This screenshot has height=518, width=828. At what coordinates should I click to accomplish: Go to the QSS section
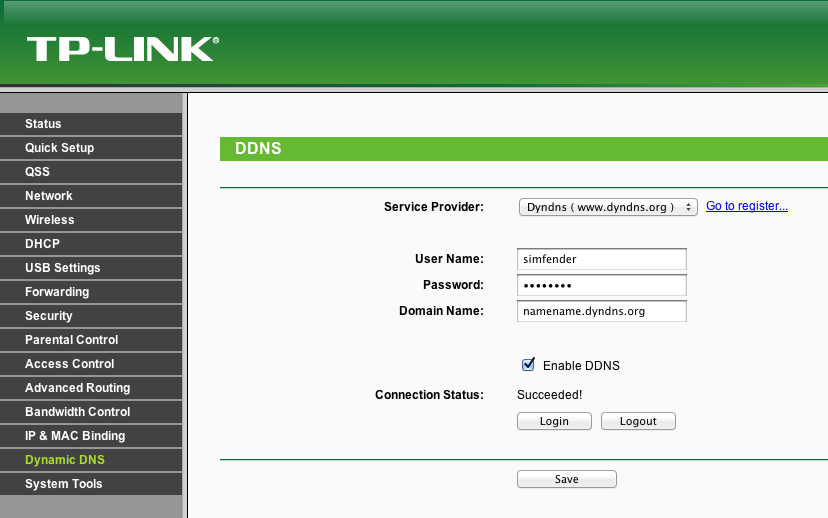(91, 172)
